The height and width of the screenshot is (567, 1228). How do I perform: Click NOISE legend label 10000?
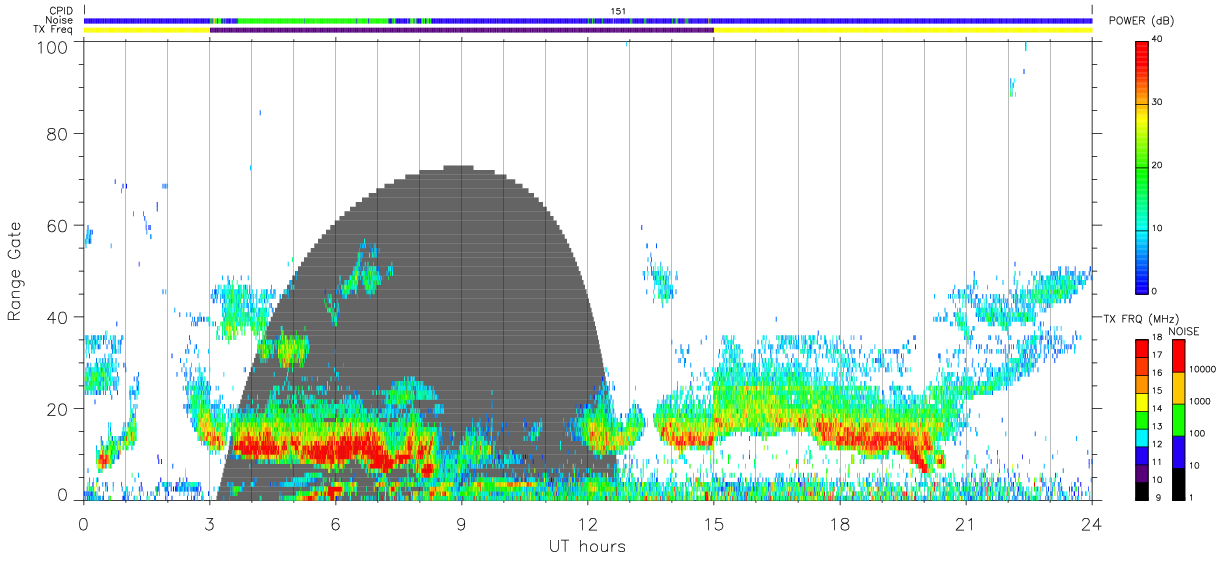click(x=1204, y=369)
